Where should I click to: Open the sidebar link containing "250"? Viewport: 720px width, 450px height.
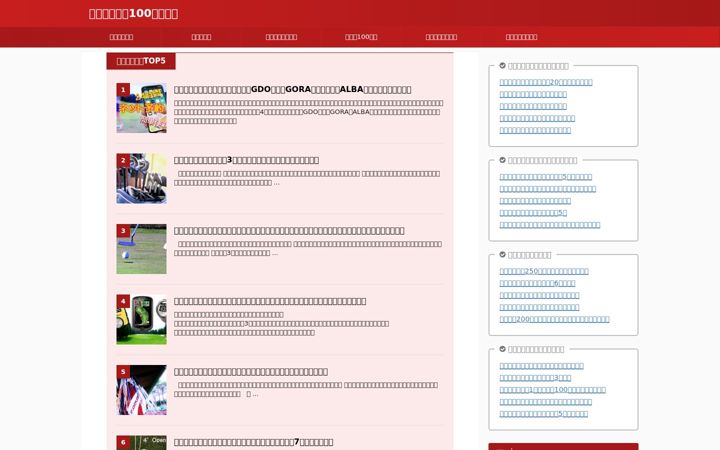pyautogui.click(x=544, y=271)
